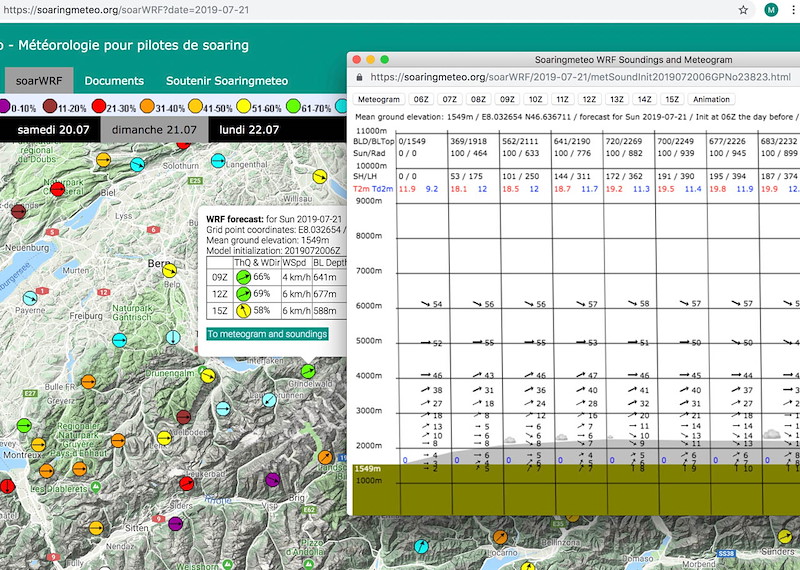The image size is (800, 570).
Task: Click the popup's site security lock icon
Action: 360,77
